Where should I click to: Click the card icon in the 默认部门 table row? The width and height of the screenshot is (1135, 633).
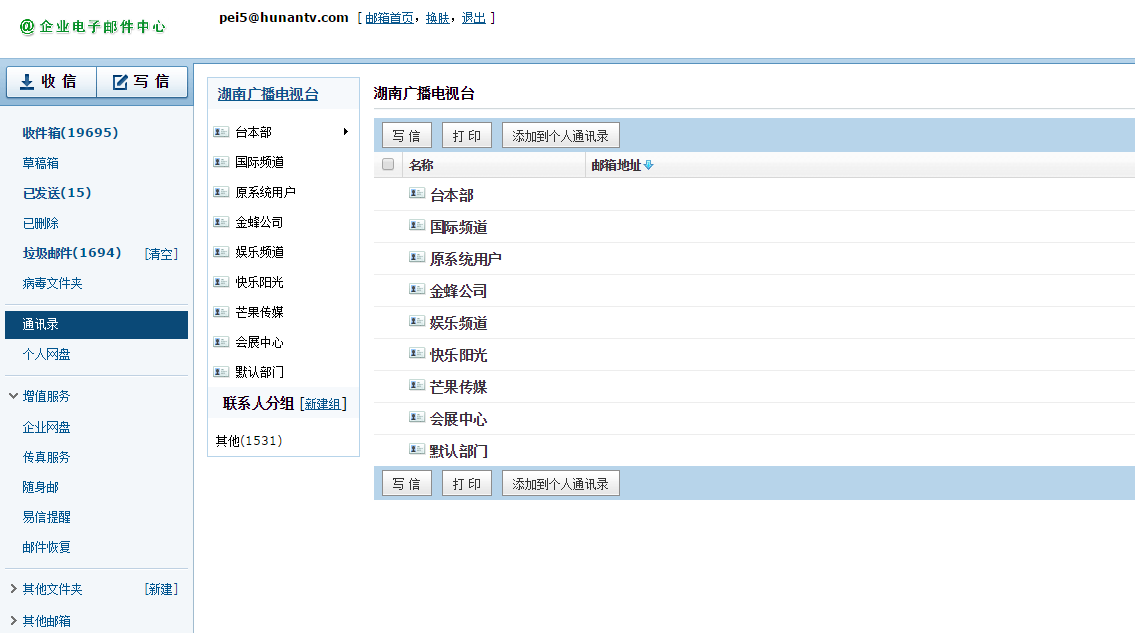click(417, 449)
